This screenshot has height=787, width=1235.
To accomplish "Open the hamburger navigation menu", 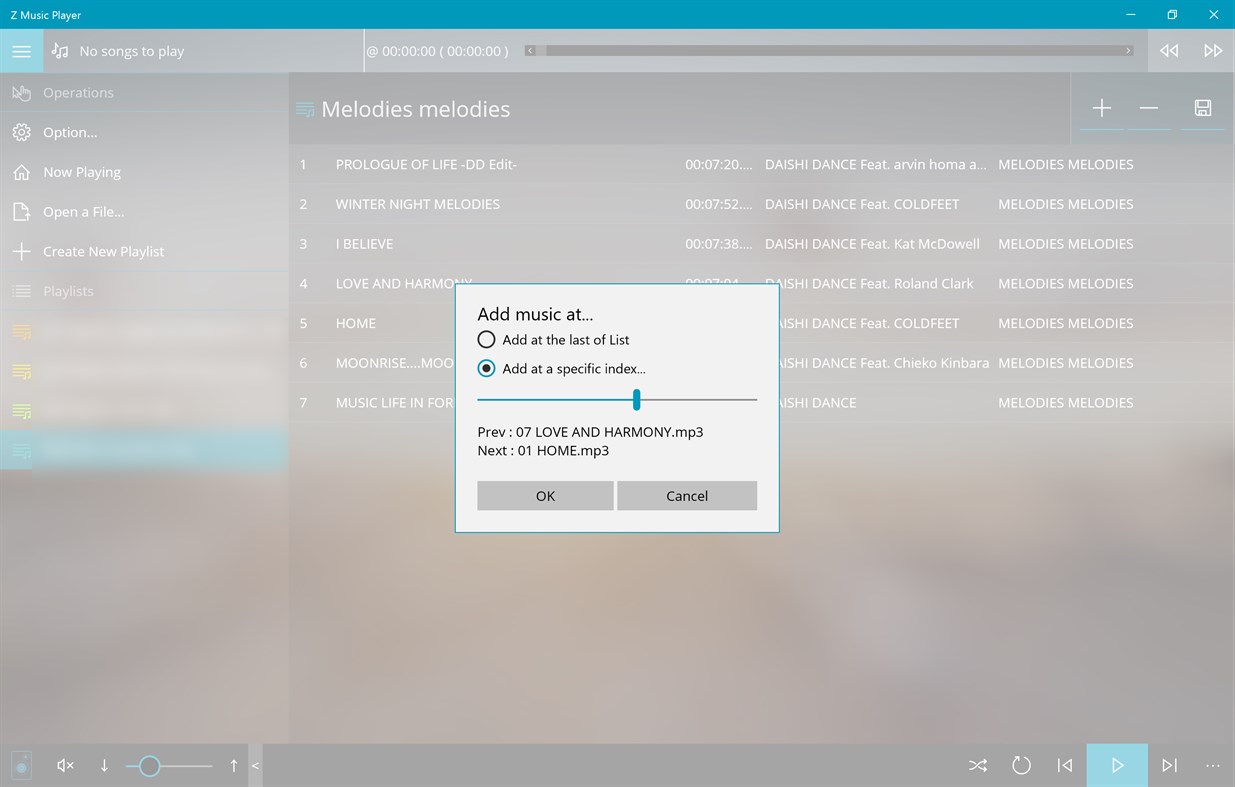I will coord(22,50).
